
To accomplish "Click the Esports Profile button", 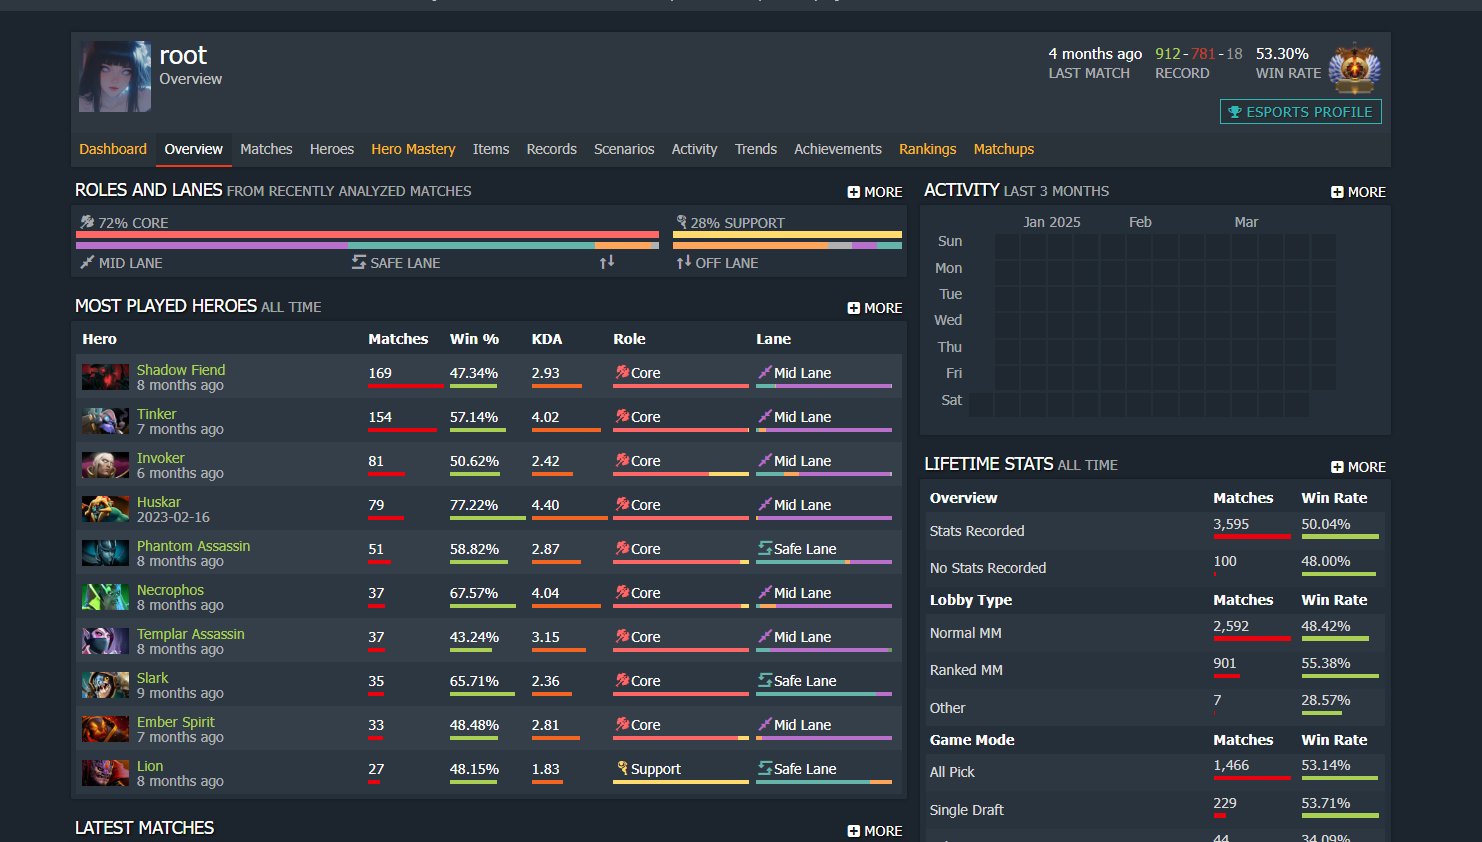I will click(x=1300, y=112).
